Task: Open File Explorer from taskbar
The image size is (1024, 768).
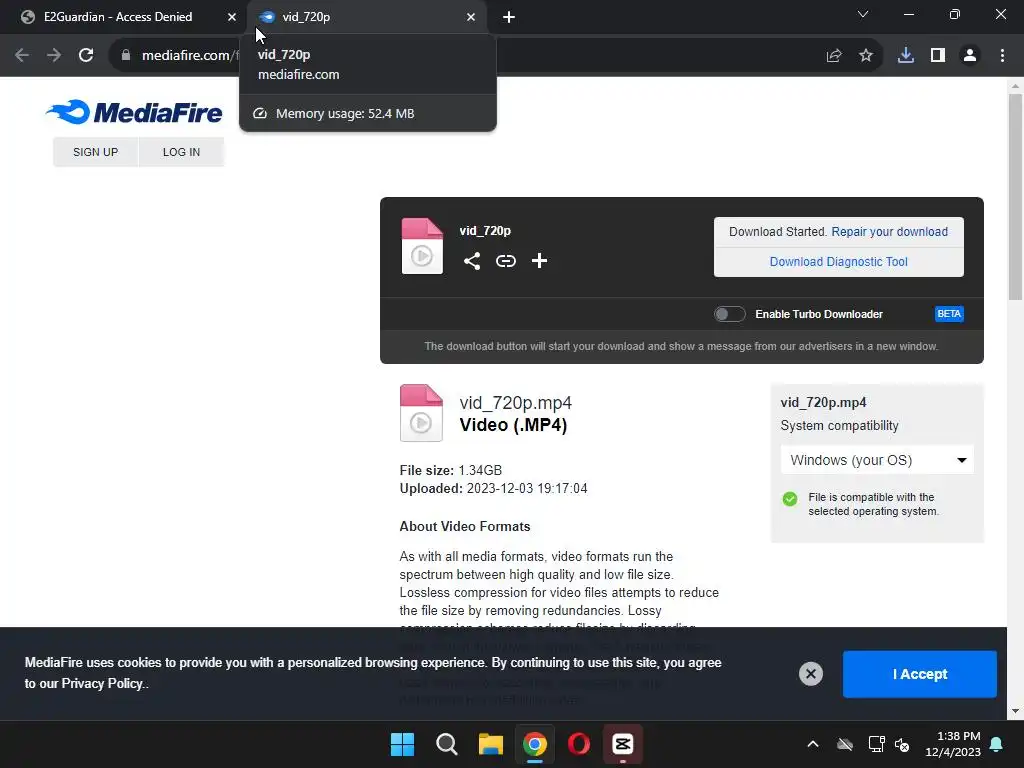Action: point(490,744)
